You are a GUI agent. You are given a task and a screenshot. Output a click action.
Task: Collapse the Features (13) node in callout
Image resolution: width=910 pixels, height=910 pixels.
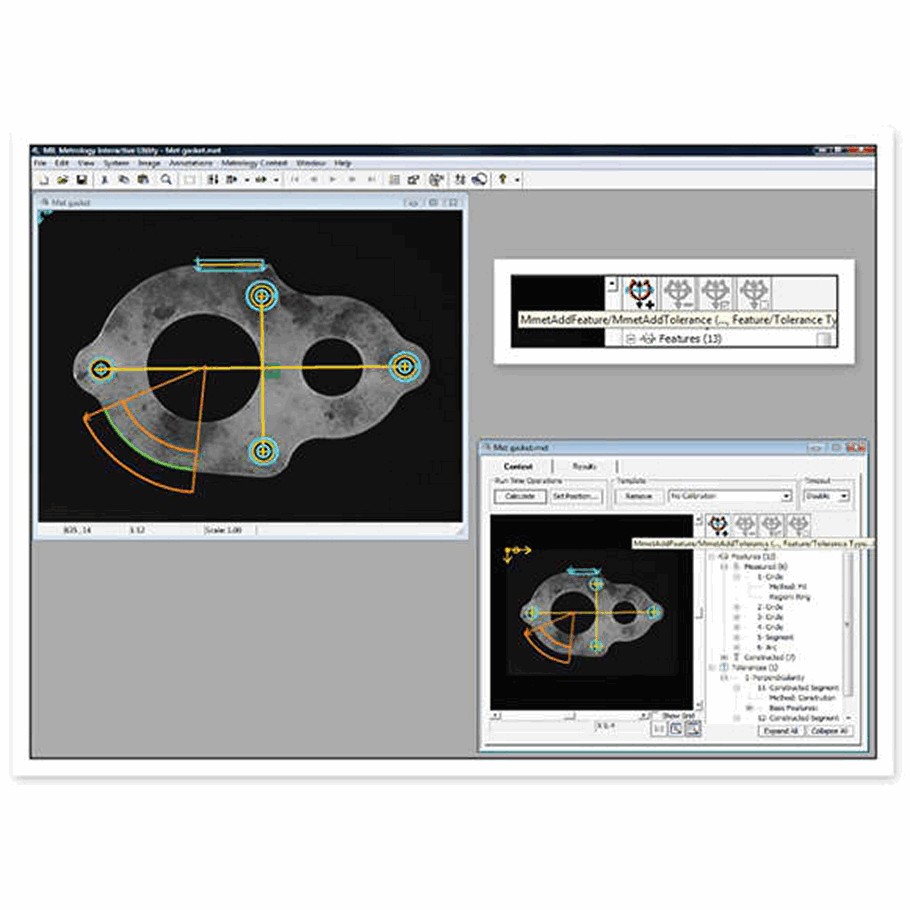coord(631,339)
